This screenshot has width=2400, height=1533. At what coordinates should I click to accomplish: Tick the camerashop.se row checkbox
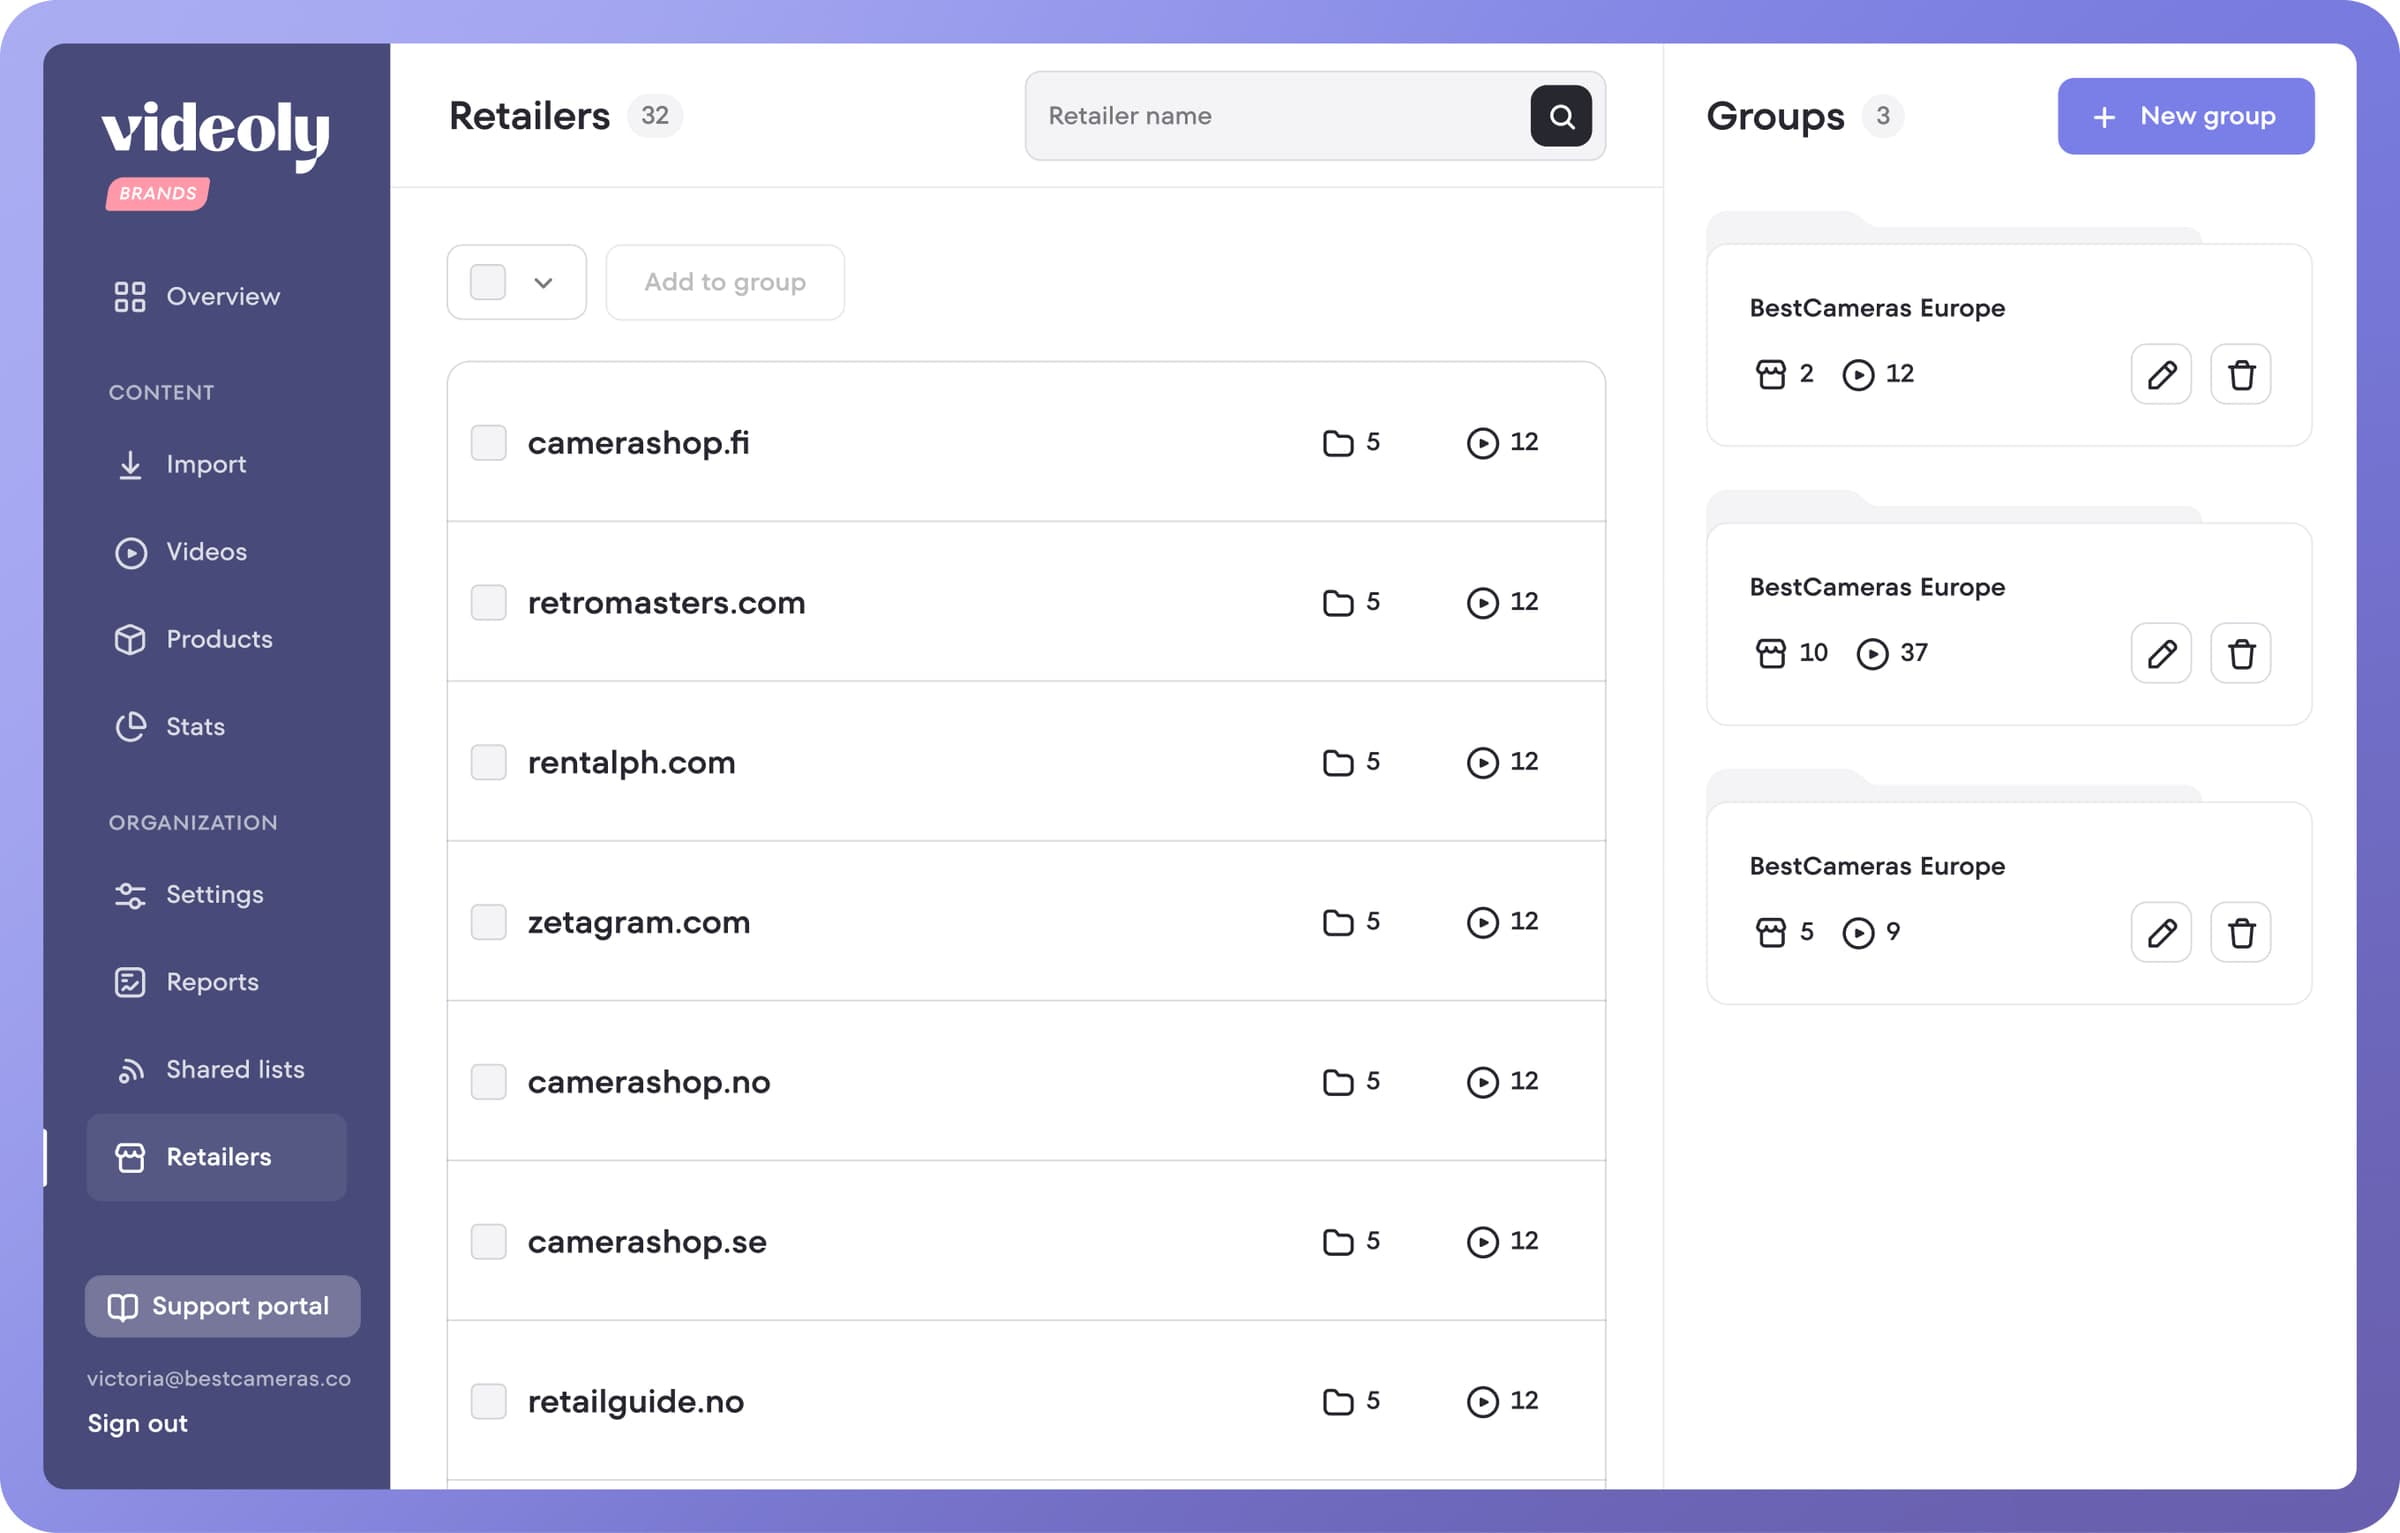coord(488,1241)
